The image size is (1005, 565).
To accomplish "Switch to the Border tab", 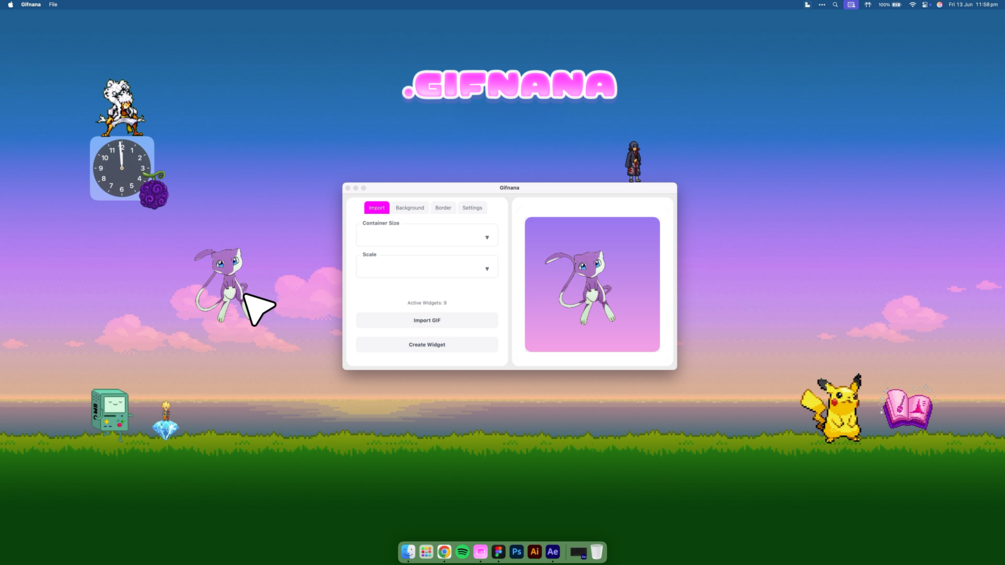I will pos(443,208).
